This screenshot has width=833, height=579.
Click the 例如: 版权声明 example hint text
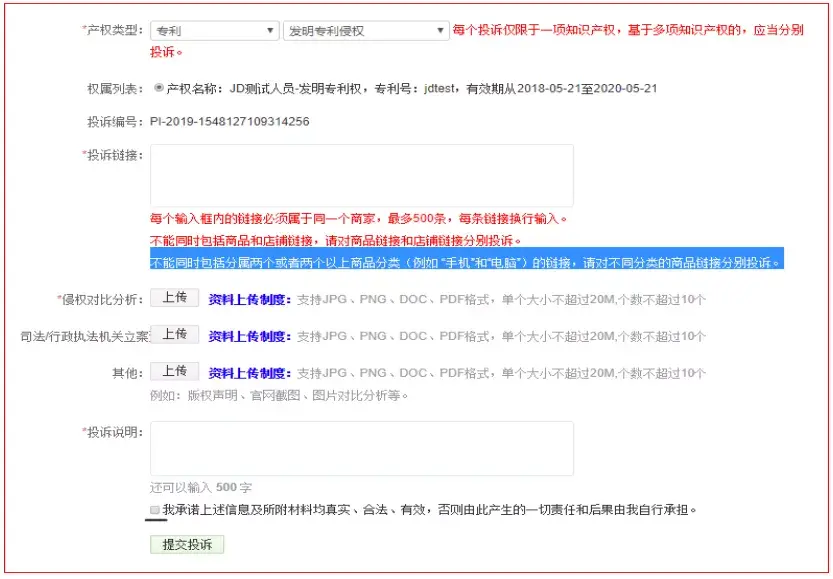tap(278, 395)
